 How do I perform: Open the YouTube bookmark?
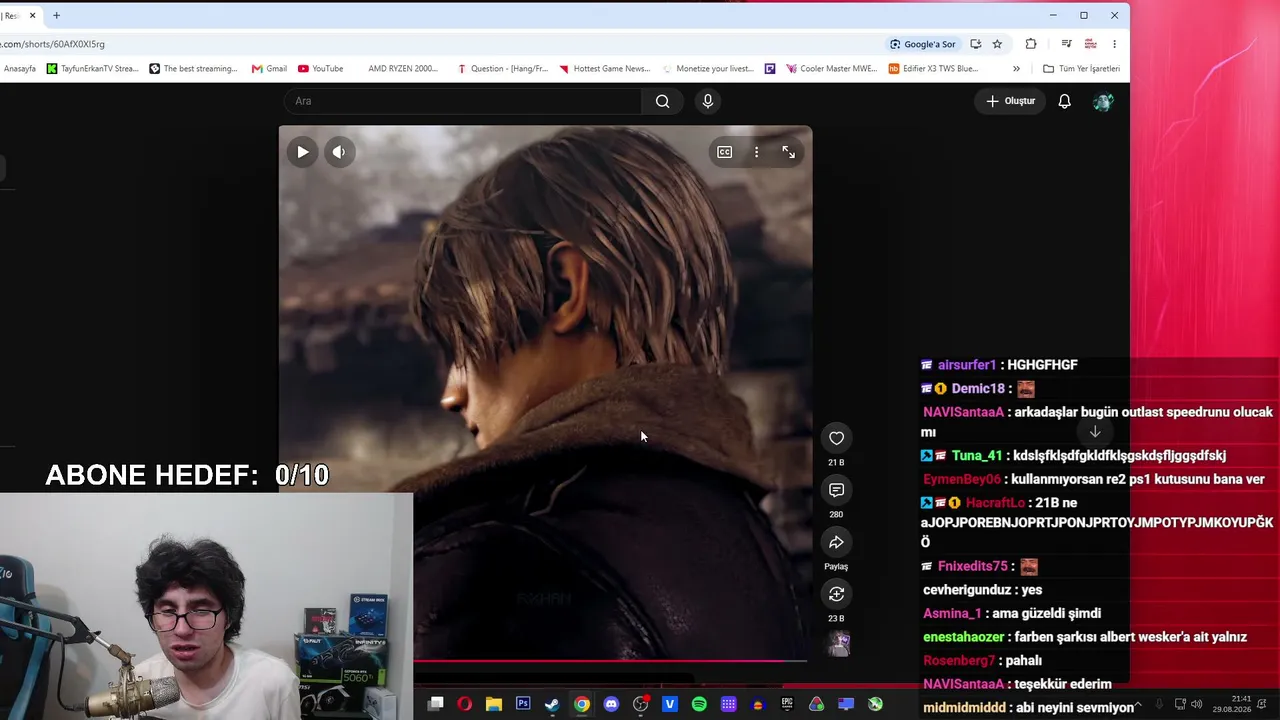tap(320, 69)
